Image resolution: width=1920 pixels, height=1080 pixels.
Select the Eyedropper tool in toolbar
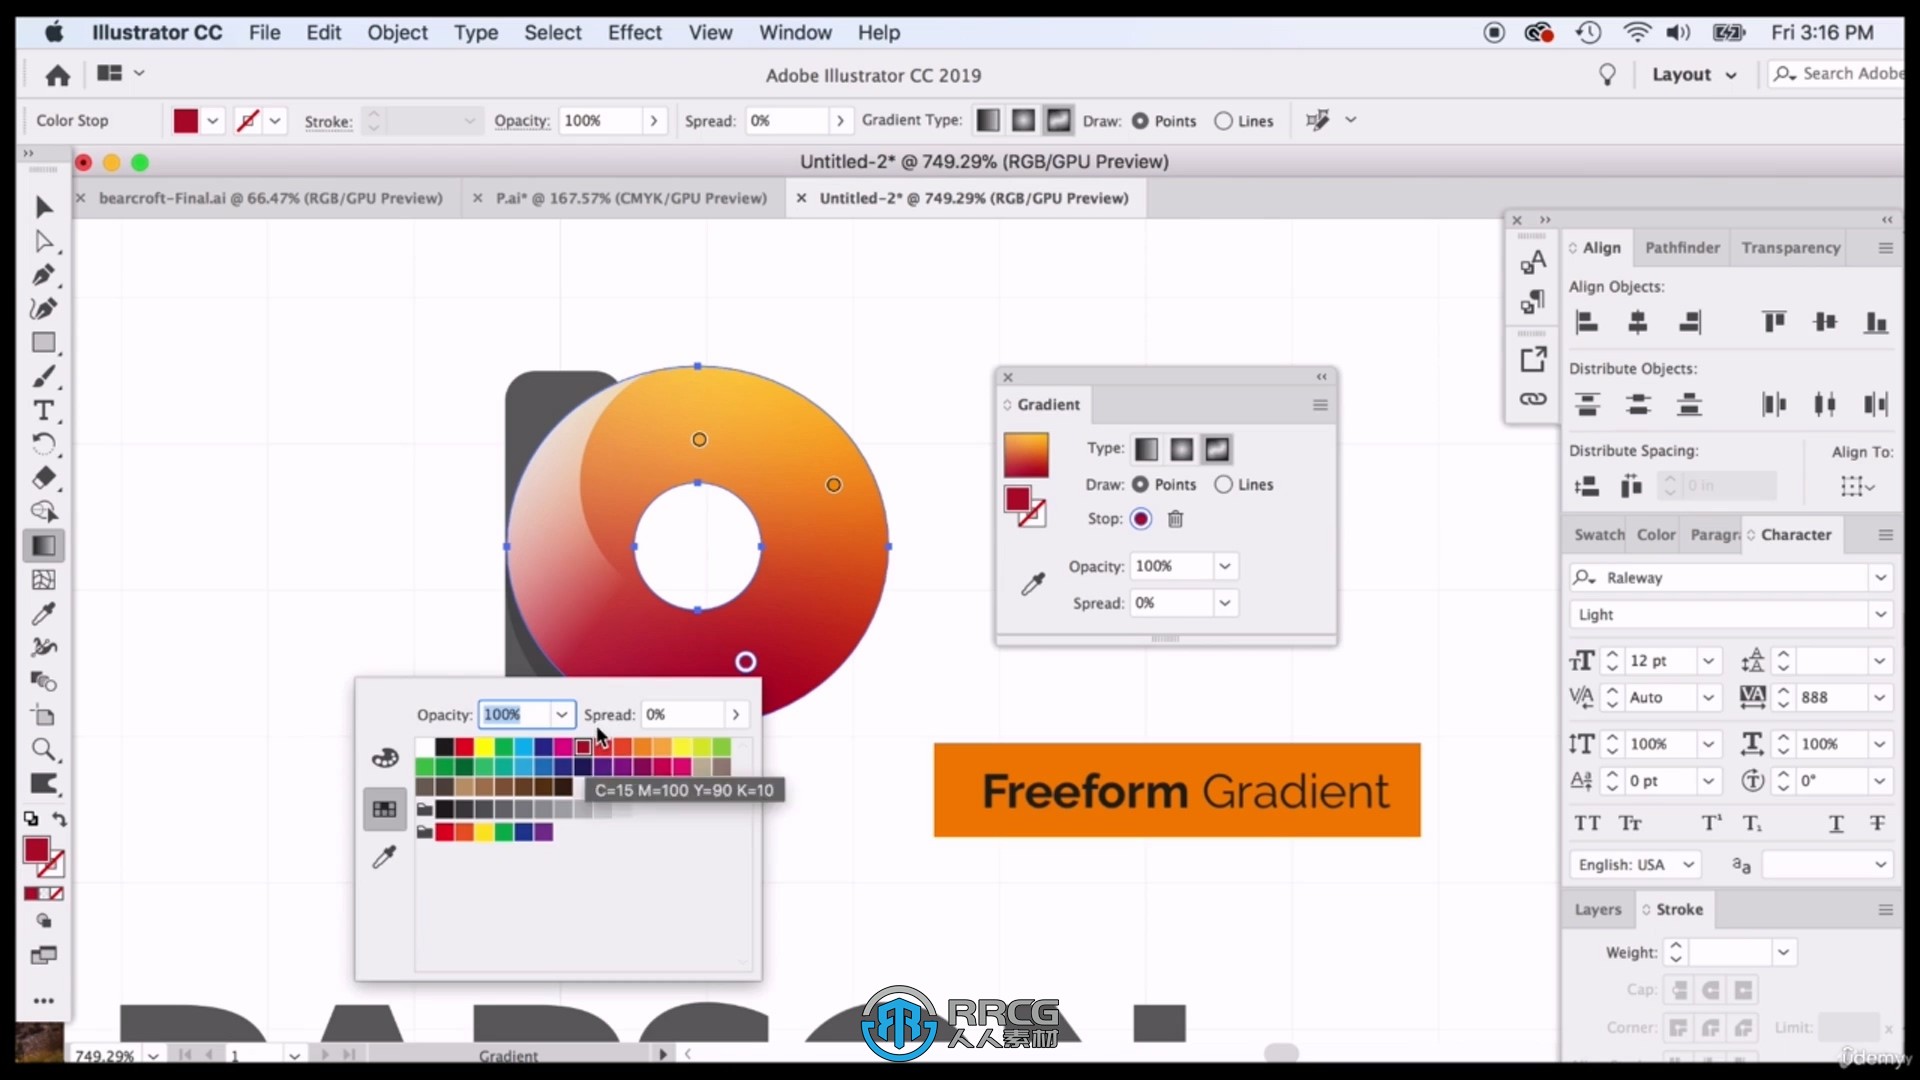point(43,614)
